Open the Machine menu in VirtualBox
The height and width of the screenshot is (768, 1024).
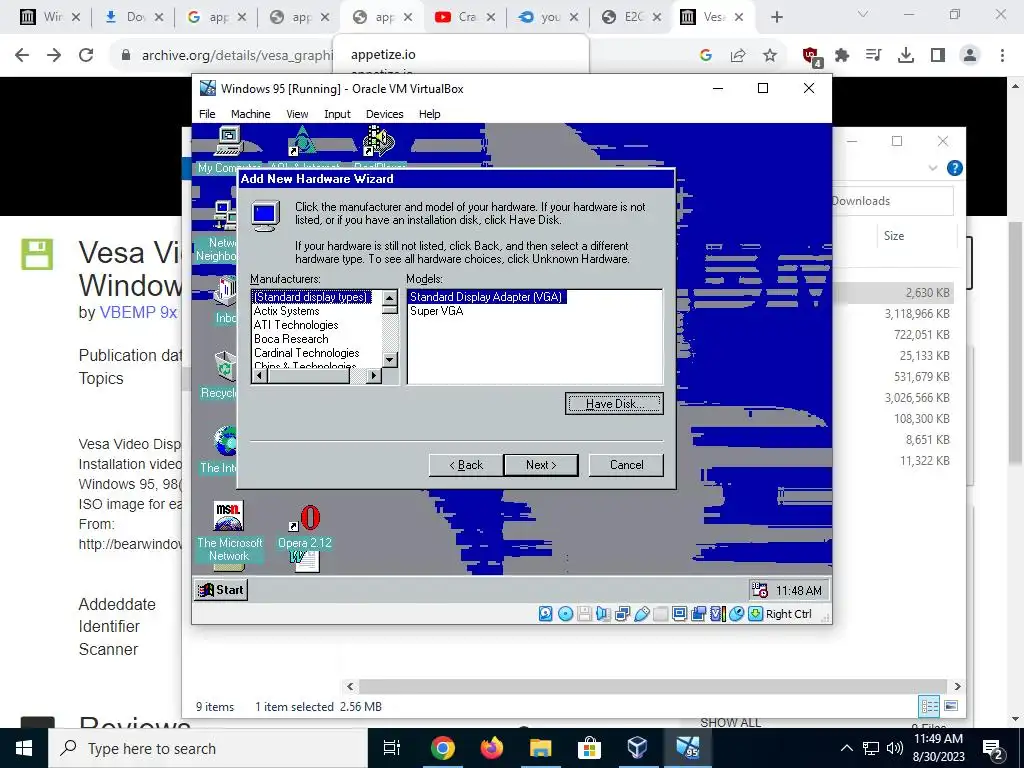(x=250, y=114)
